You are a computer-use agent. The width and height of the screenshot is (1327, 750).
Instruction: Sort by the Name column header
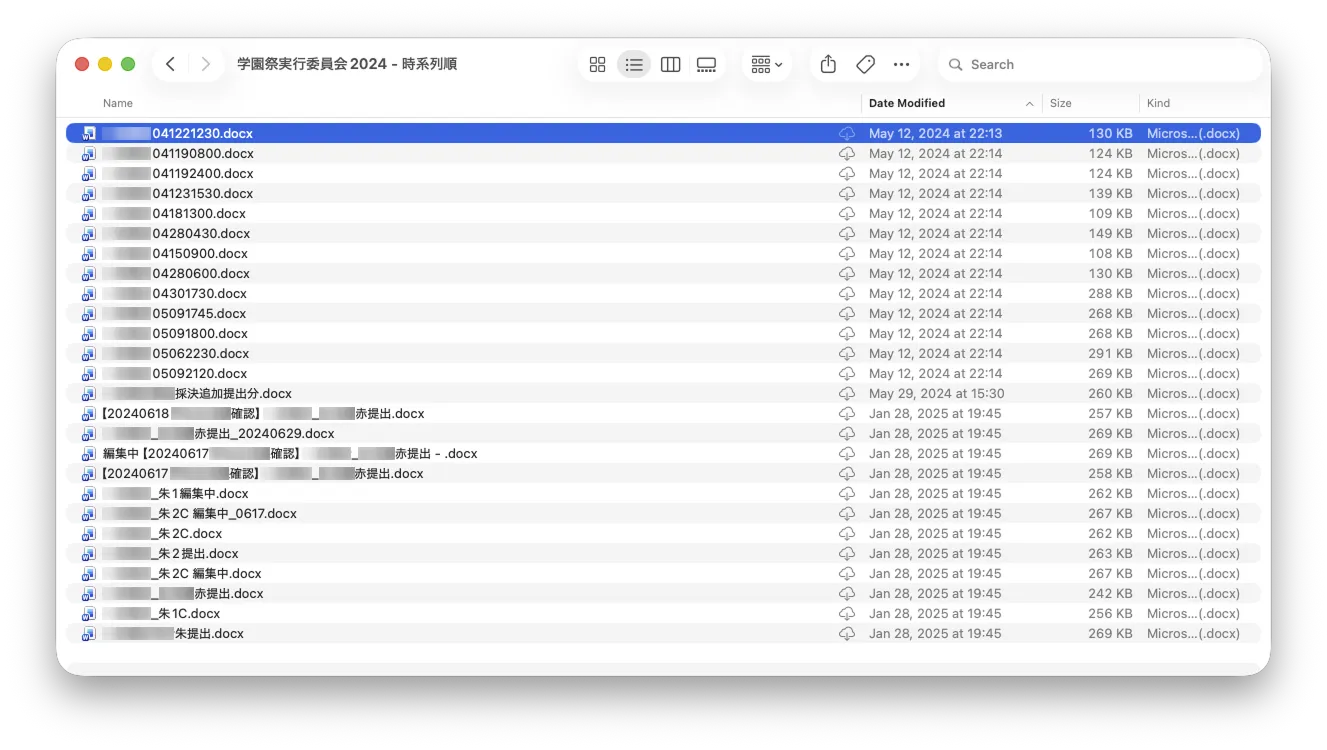click(x=118, y=103)
